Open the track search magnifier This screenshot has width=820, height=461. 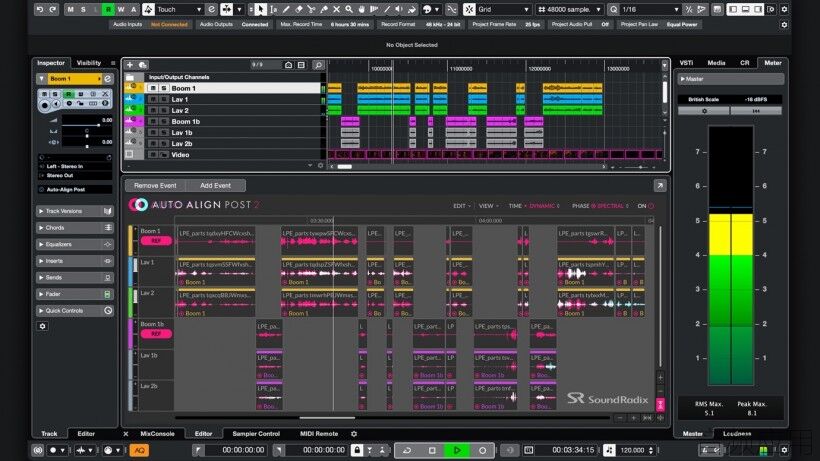318,65
